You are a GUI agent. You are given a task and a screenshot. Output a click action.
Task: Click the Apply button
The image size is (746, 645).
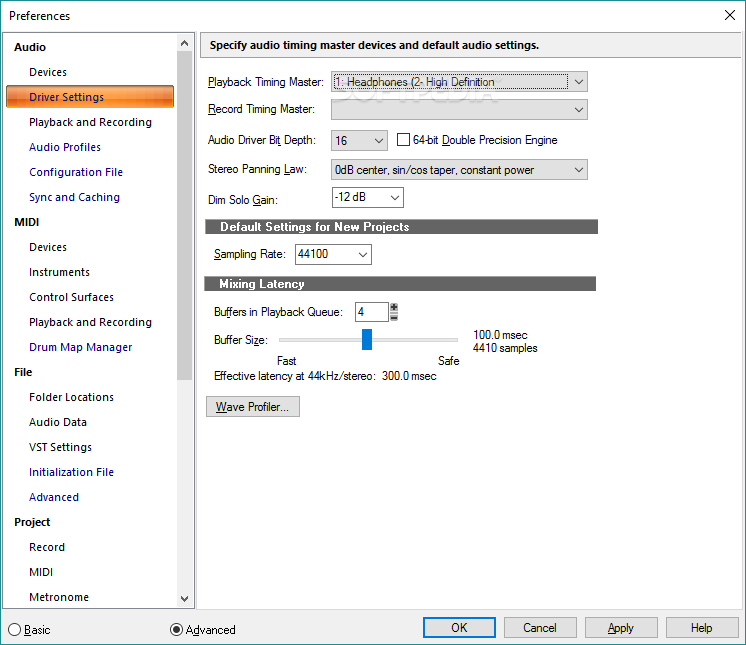621,627
